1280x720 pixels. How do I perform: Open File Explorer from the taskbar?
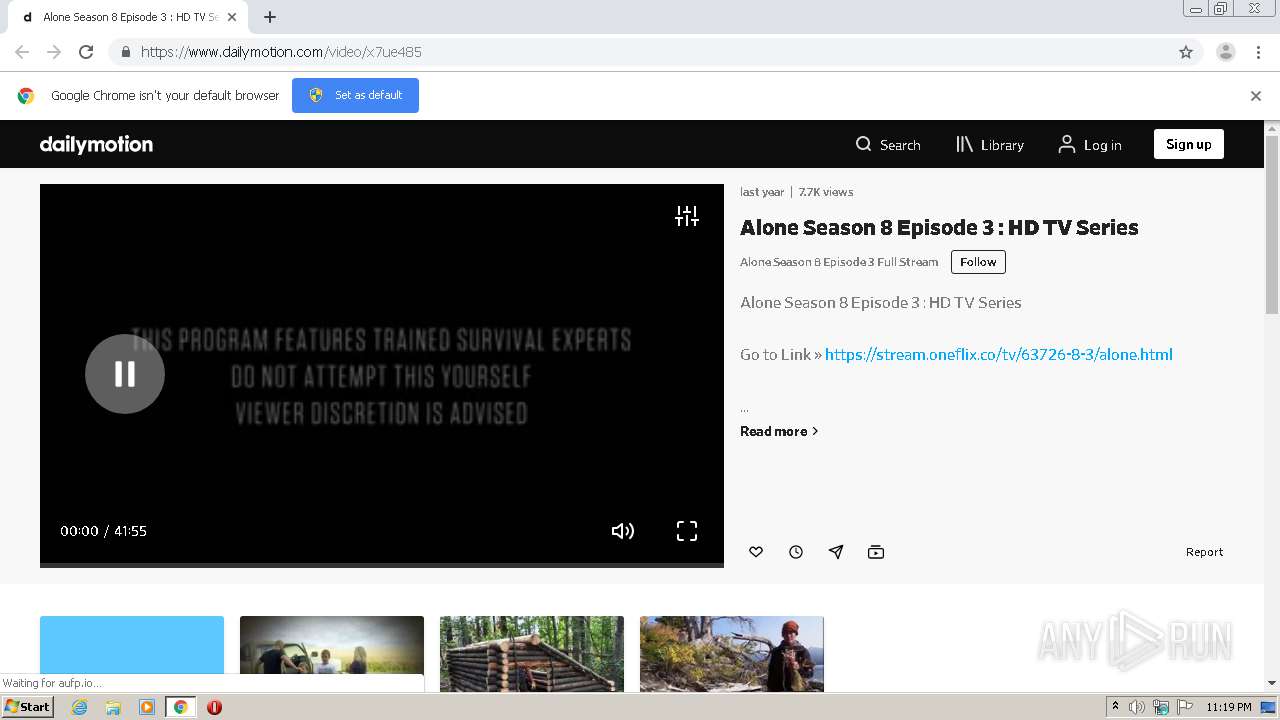pos(113,707)
